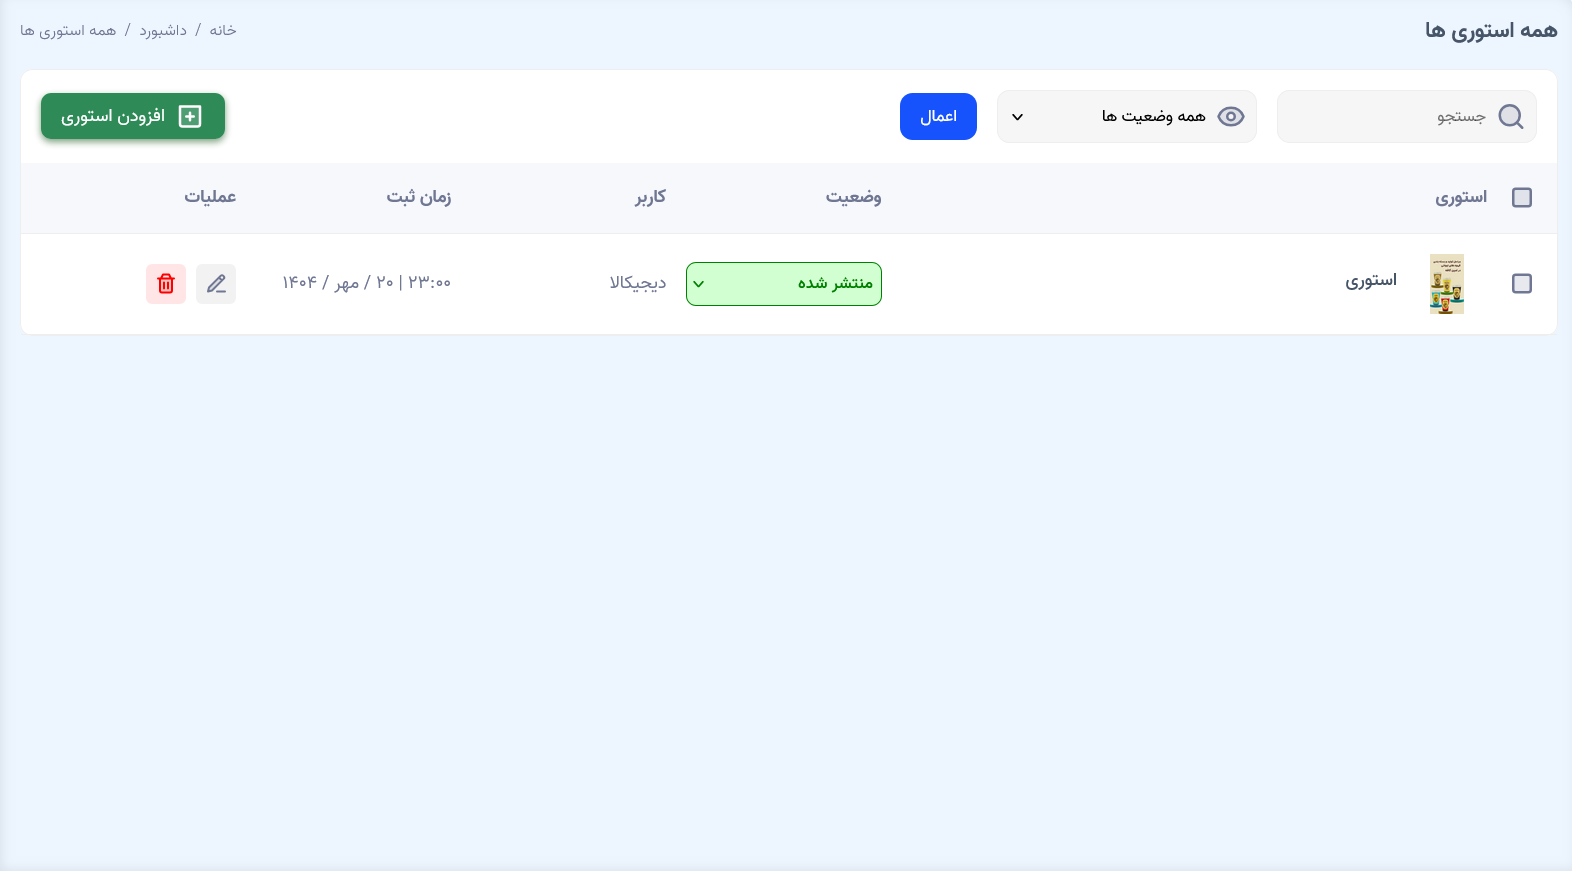The height and width of the screenshot is (871, 1572).
Task: Click the plus icon on افزودن استوری
Action: point(190,117)
